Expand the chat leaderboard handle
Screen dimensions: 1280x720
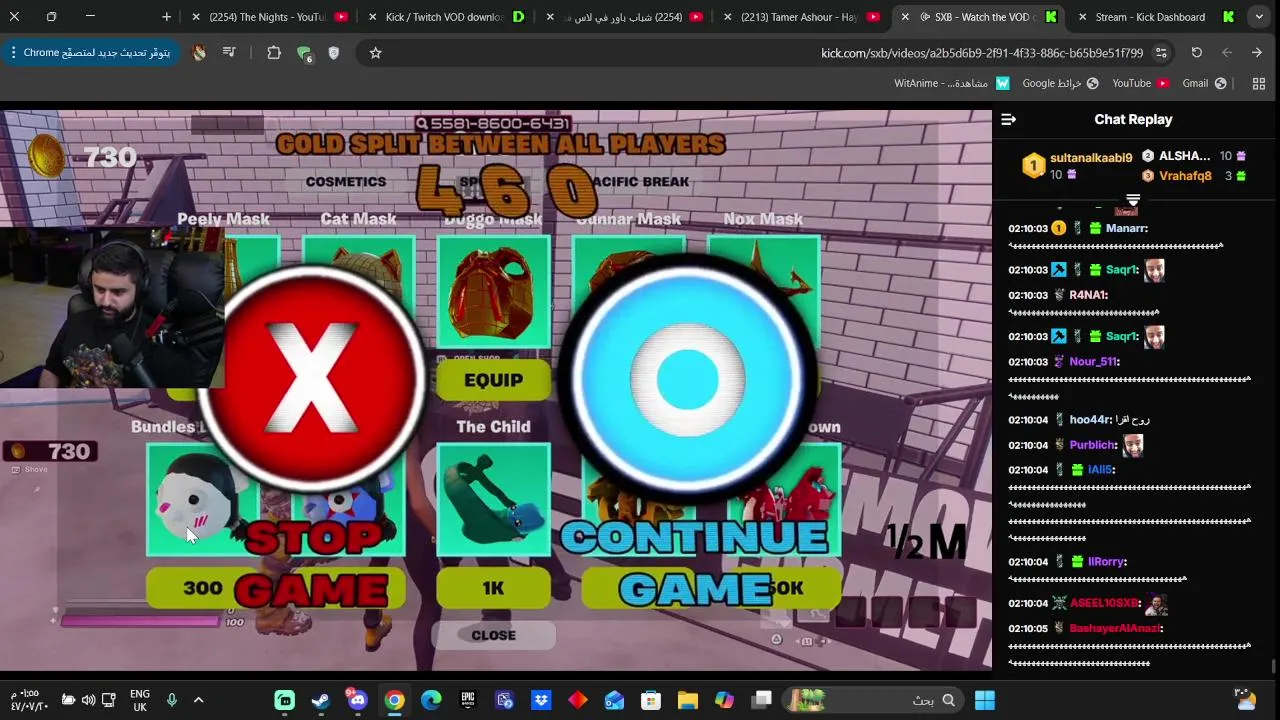(x=1133, y=200)
